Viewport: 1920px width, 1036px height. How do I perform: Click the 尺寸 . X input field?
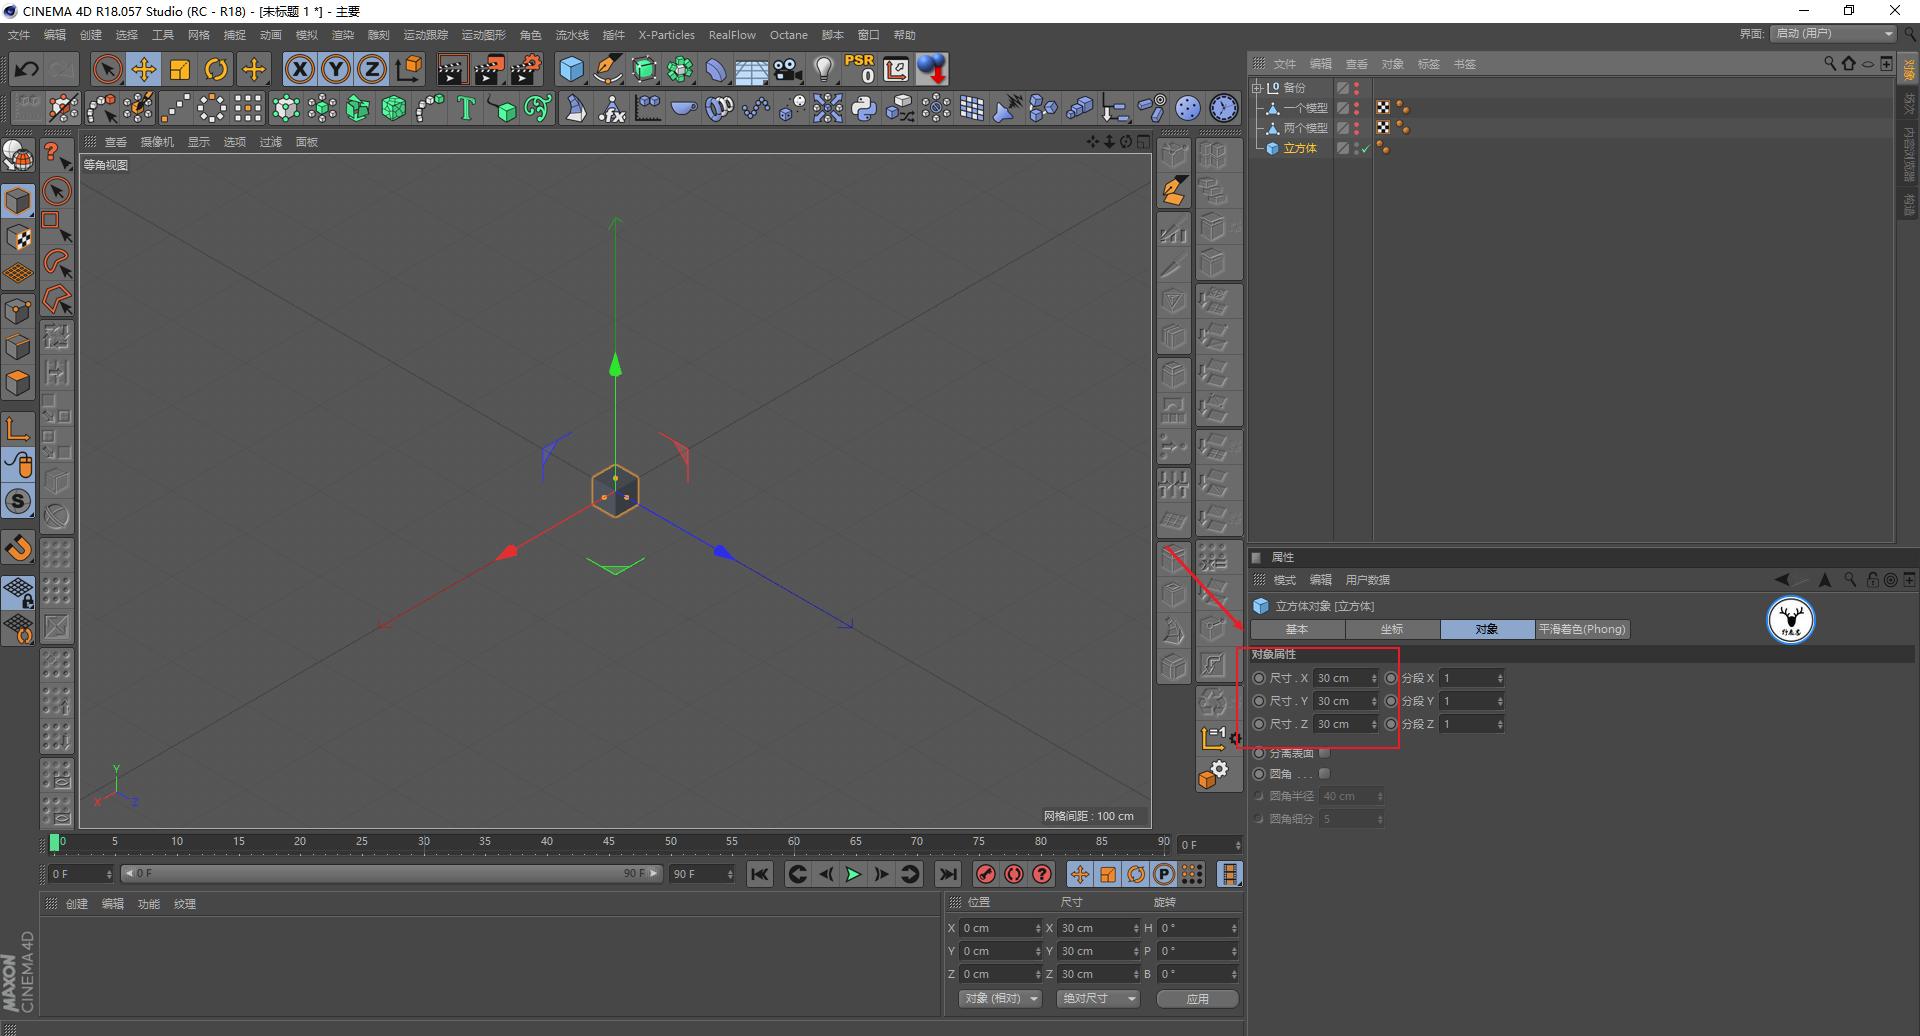[x=1340, y=678]
